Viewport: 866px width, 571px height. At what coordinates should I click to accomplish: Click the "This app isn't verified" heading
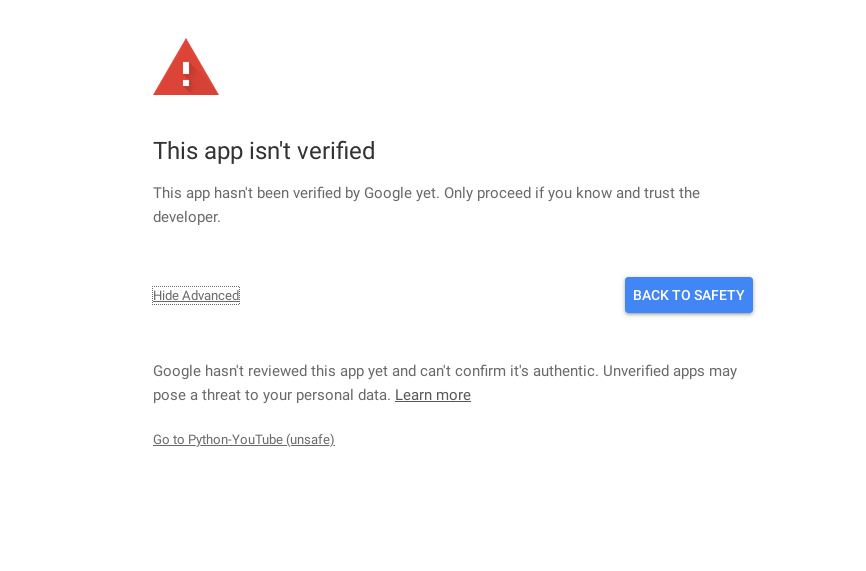(264, 151)
